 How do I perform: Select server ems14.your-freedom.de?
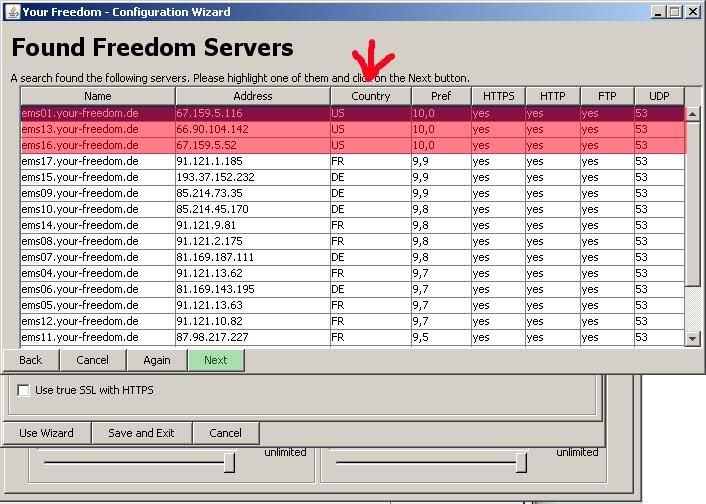[x=353, y=225]
